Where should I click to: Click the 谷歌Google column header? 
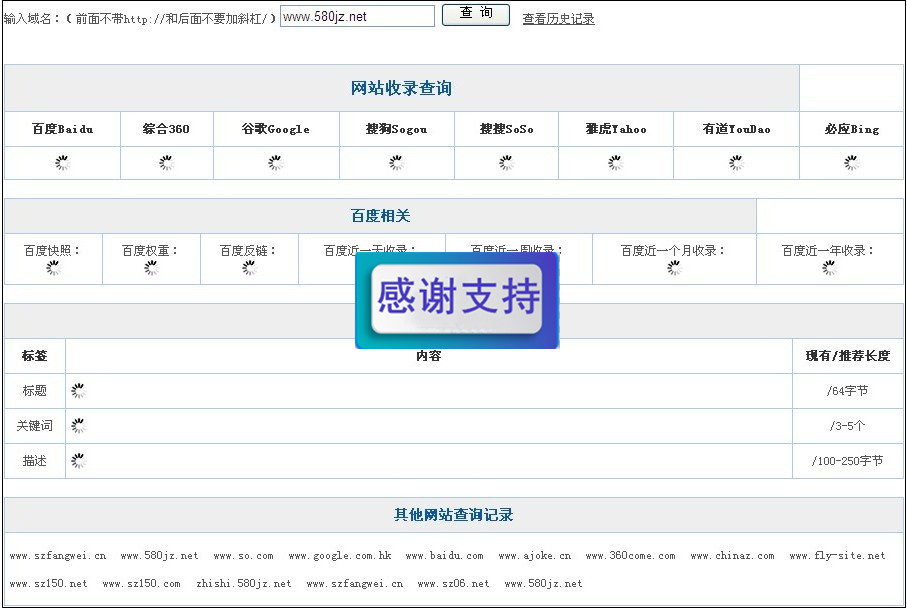[x=275, y=129]
